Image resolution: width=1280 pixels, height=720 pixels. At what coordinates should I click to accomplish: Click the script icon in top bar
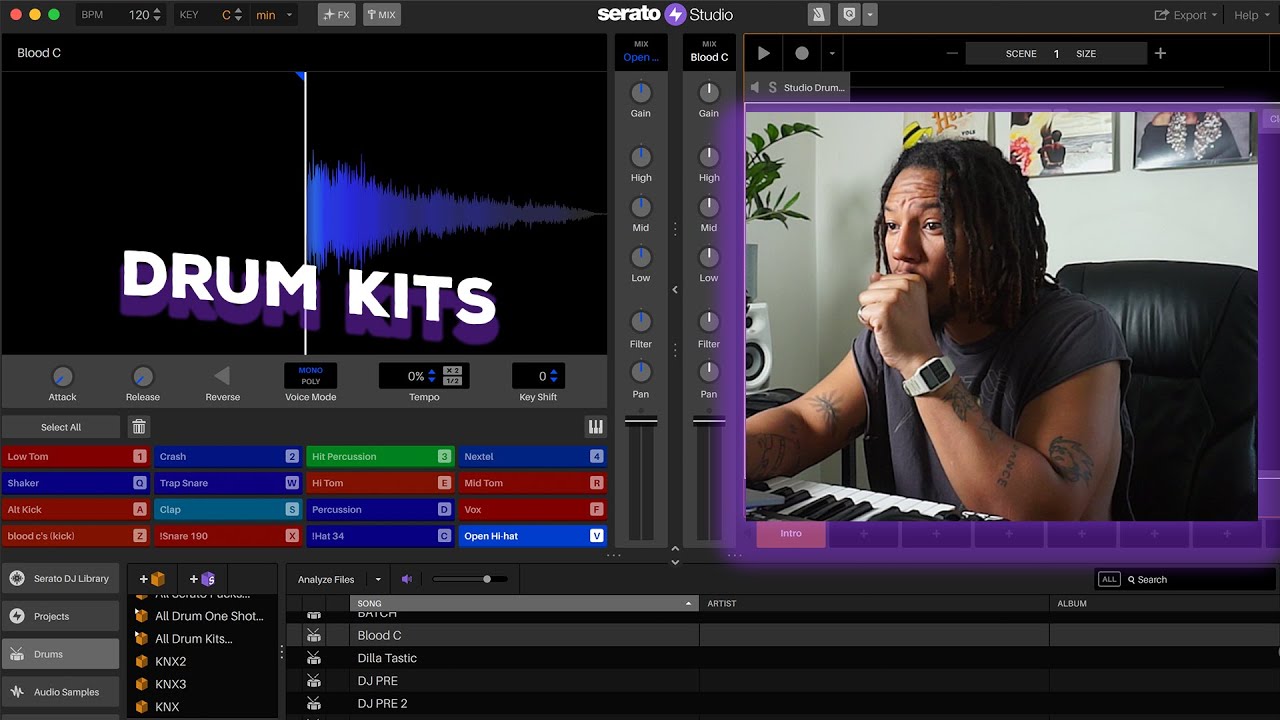coord(819,15)
